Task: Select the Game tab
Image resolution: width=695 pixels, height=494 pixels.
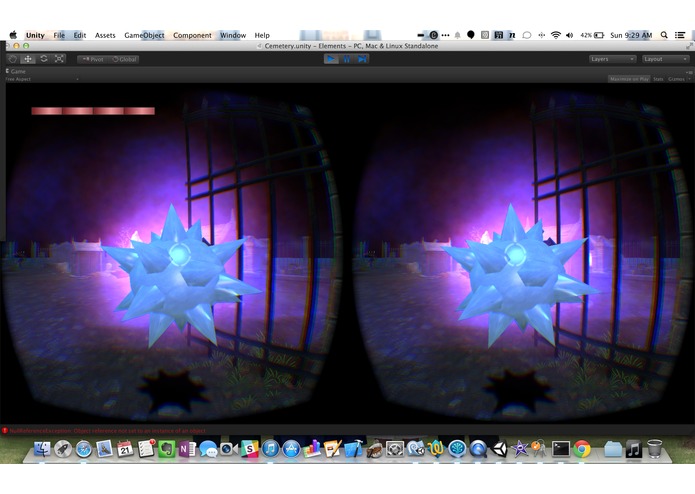Action: 16,71
